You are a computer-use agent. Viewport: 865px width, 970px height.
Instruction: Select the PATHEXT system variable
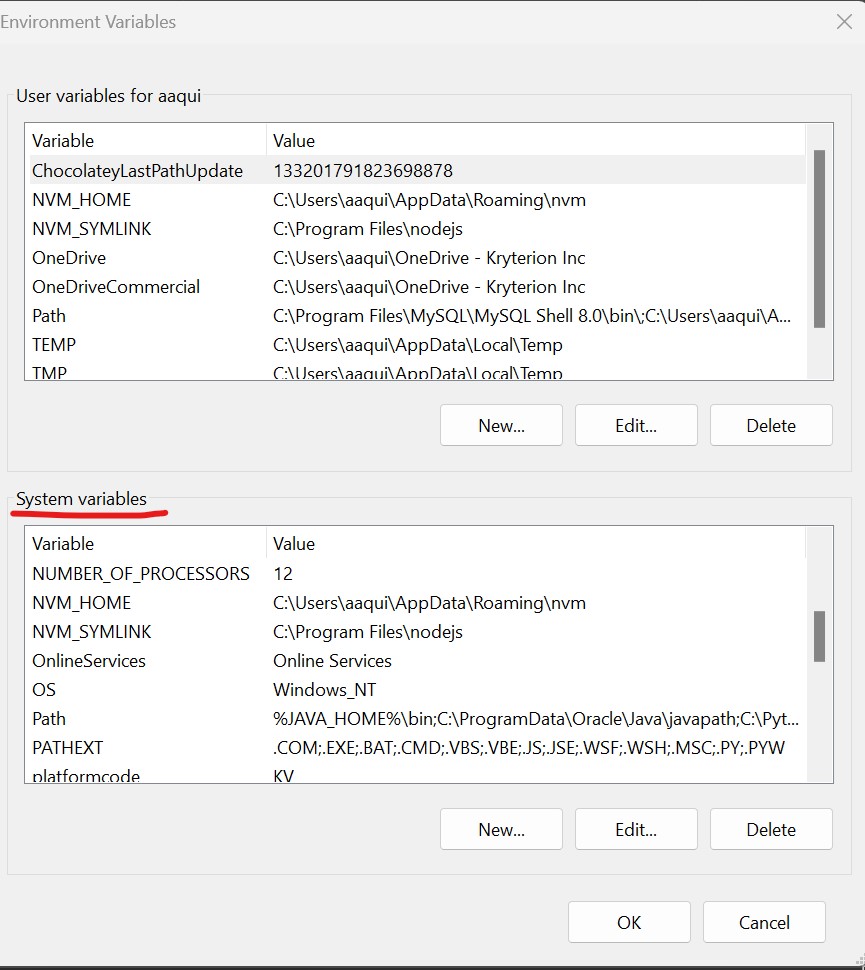click(x=67, y=748)
